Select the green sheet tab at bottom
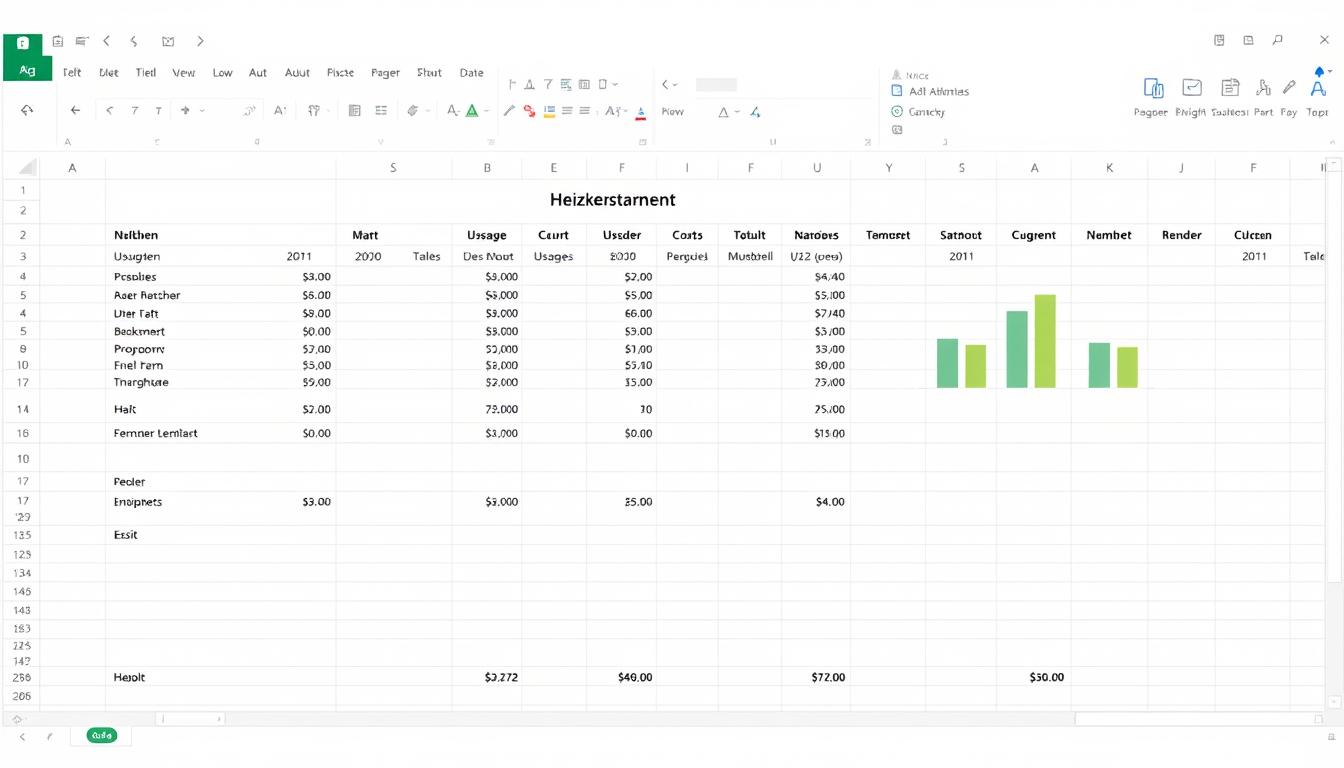 [102, 735]
